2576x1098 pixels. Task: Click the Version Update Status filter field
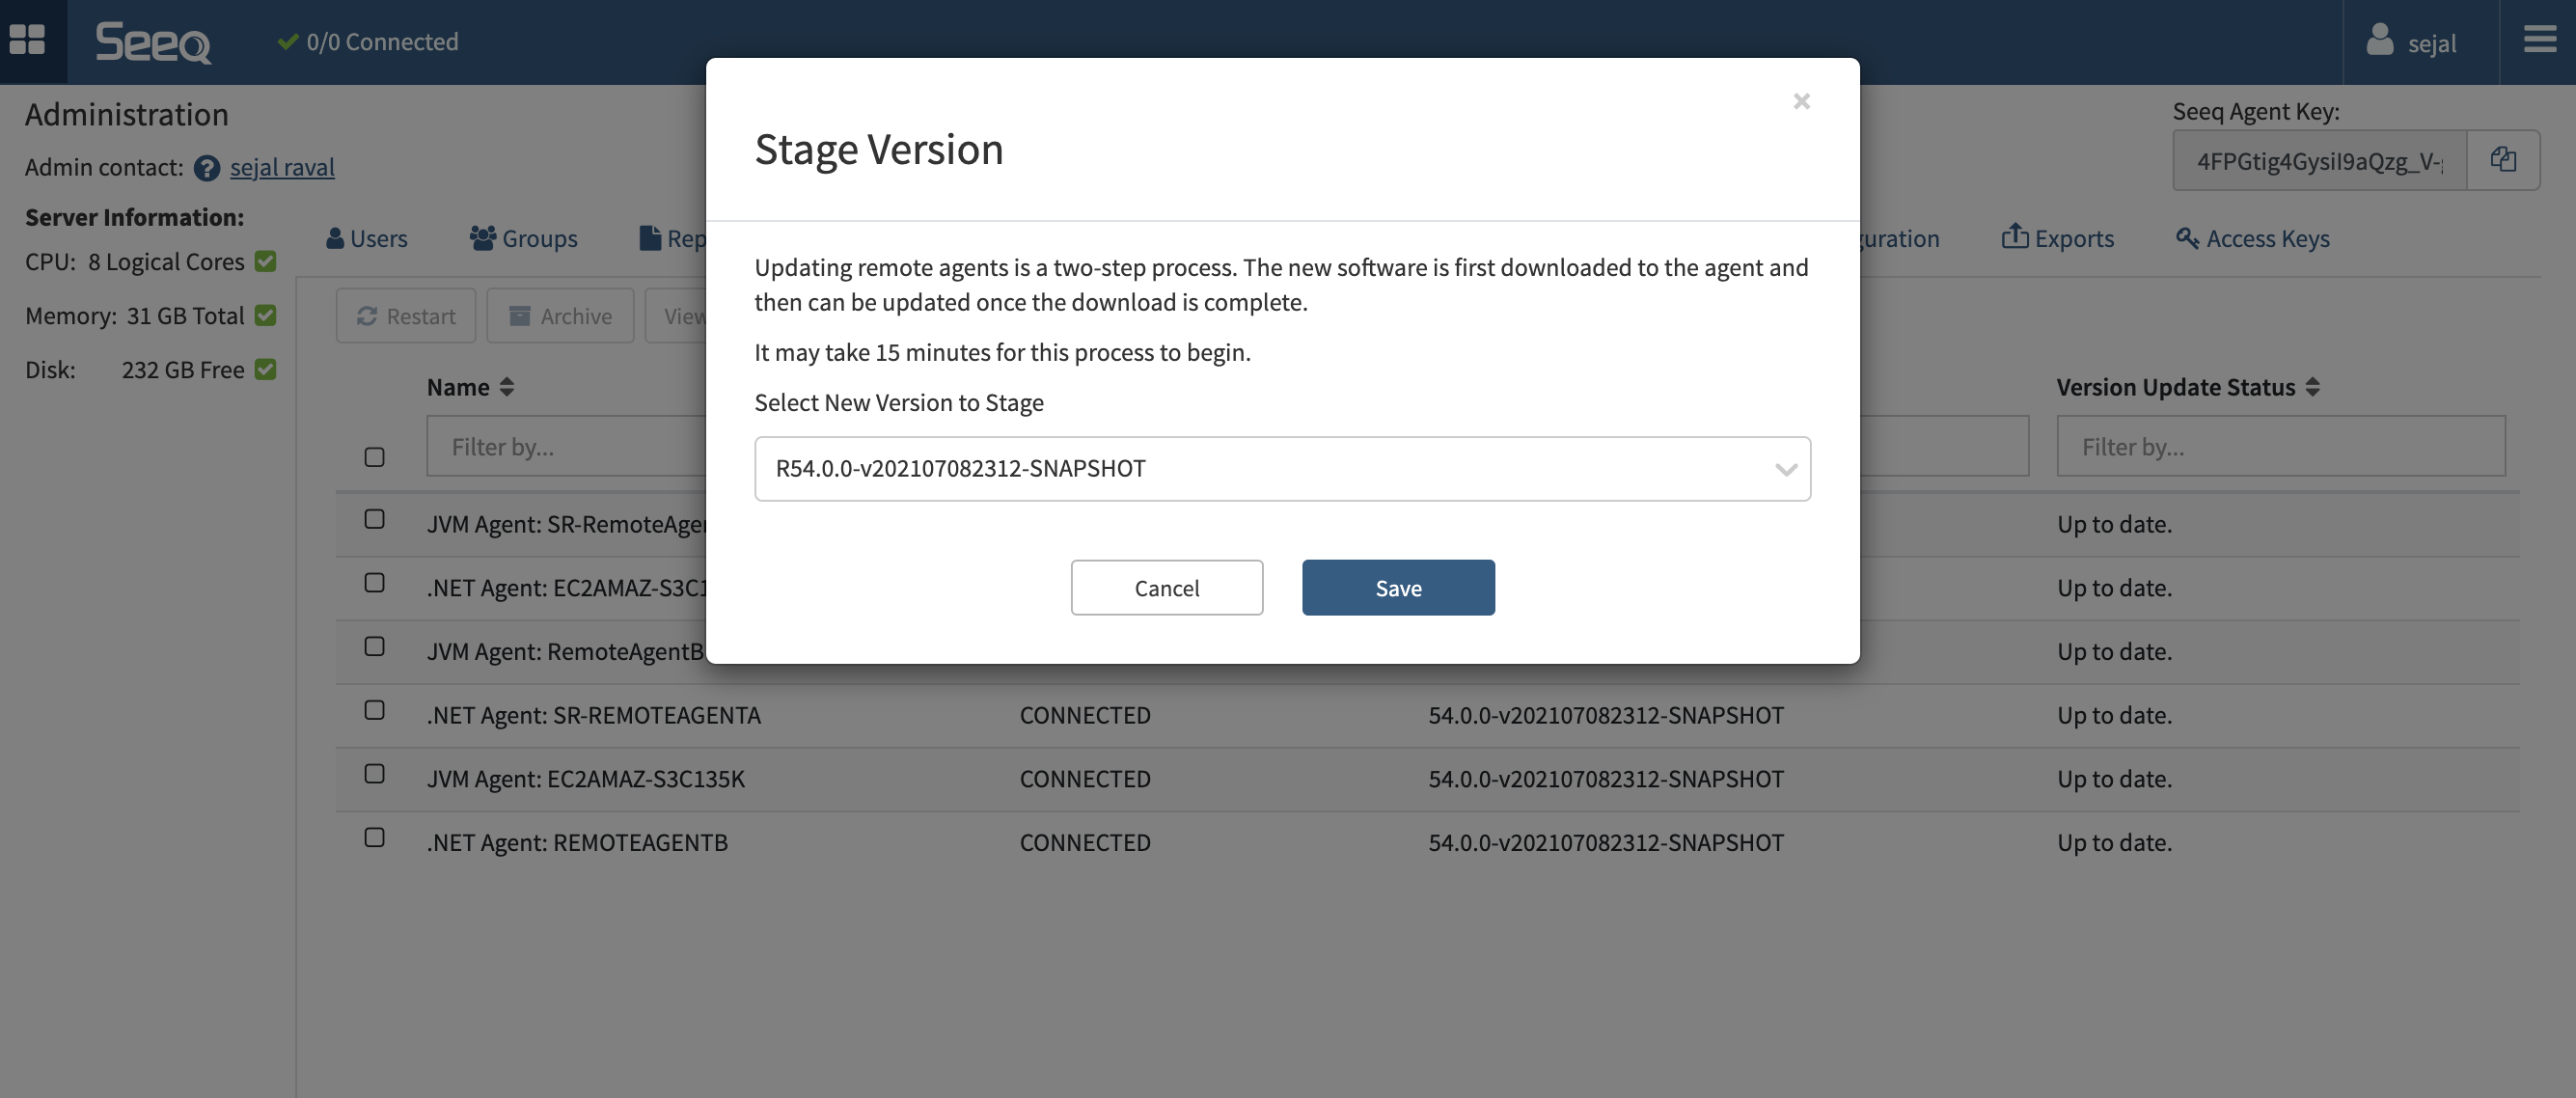pos(2280,446)
